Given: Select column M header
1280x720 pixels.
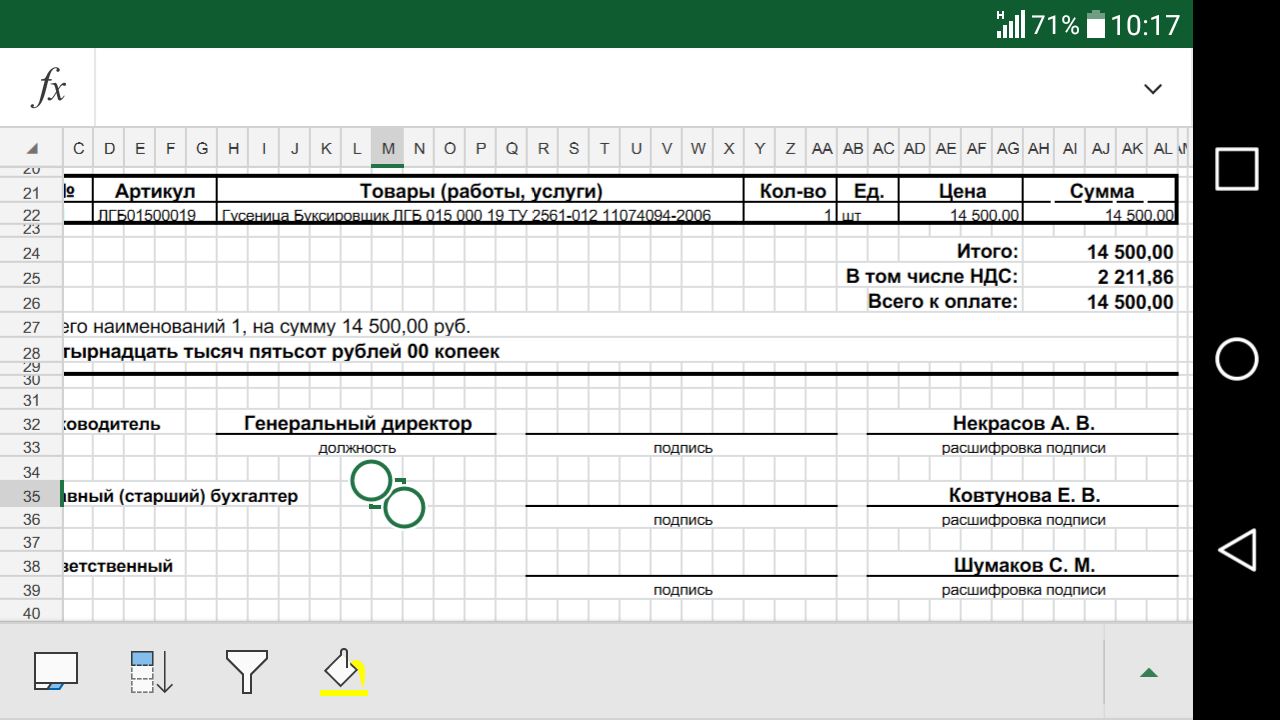Looking at the screenshot, I should (x=388, y=148).
